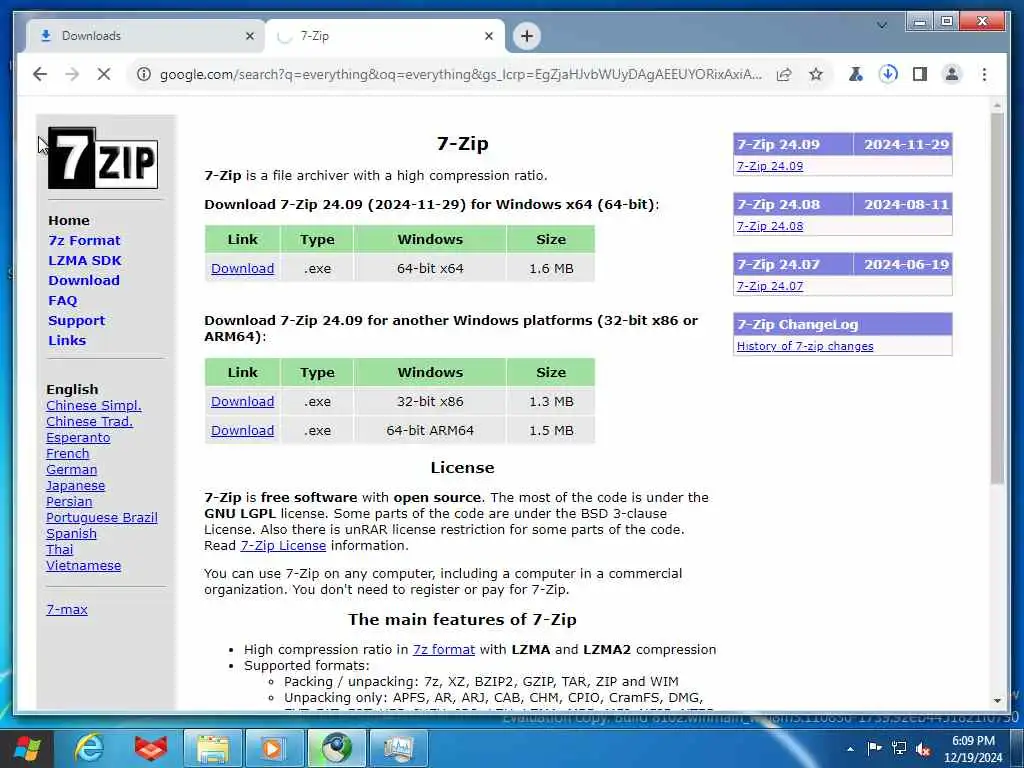Download the 32-bit x86 .exe installer
The height and width of the screenshot is (768, 1024).
tap(242, 402)
